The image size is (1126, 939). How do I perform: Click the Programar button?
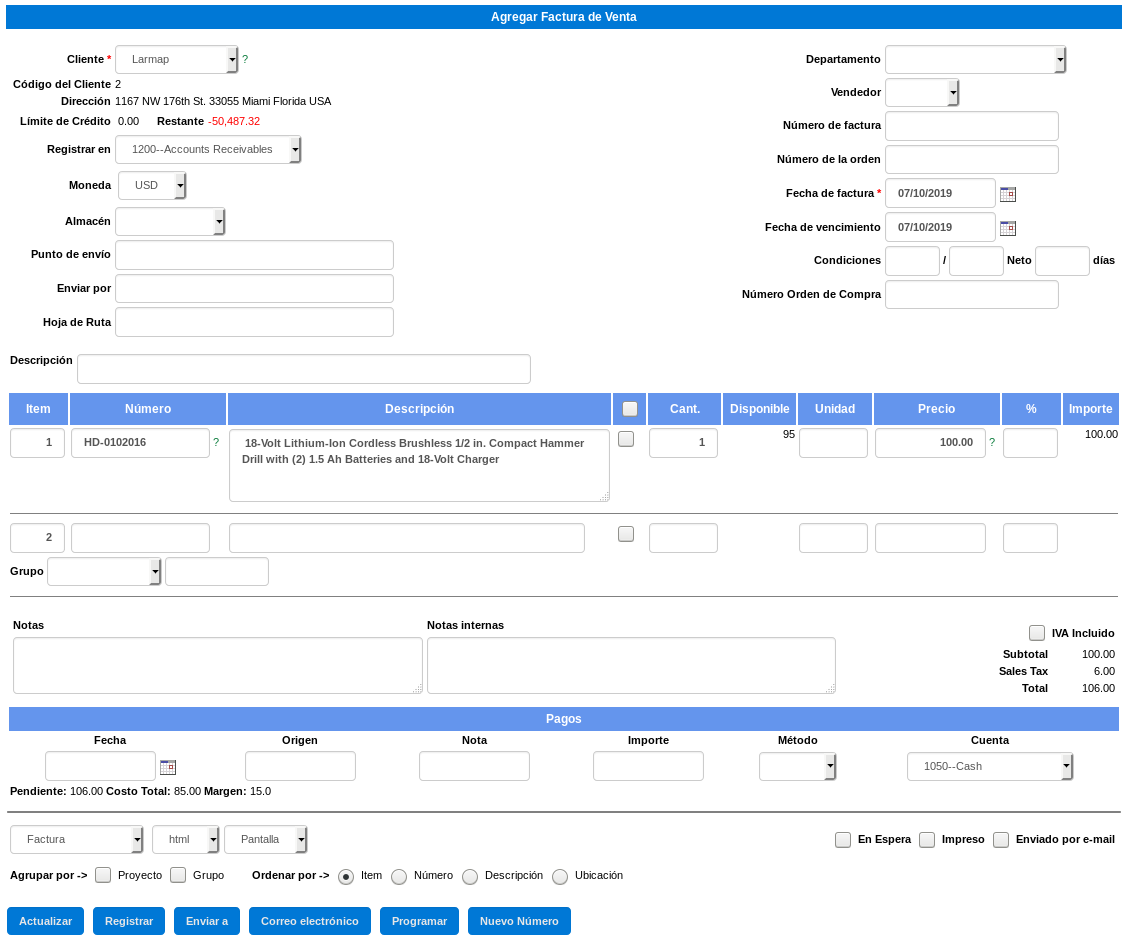[419, 921]
